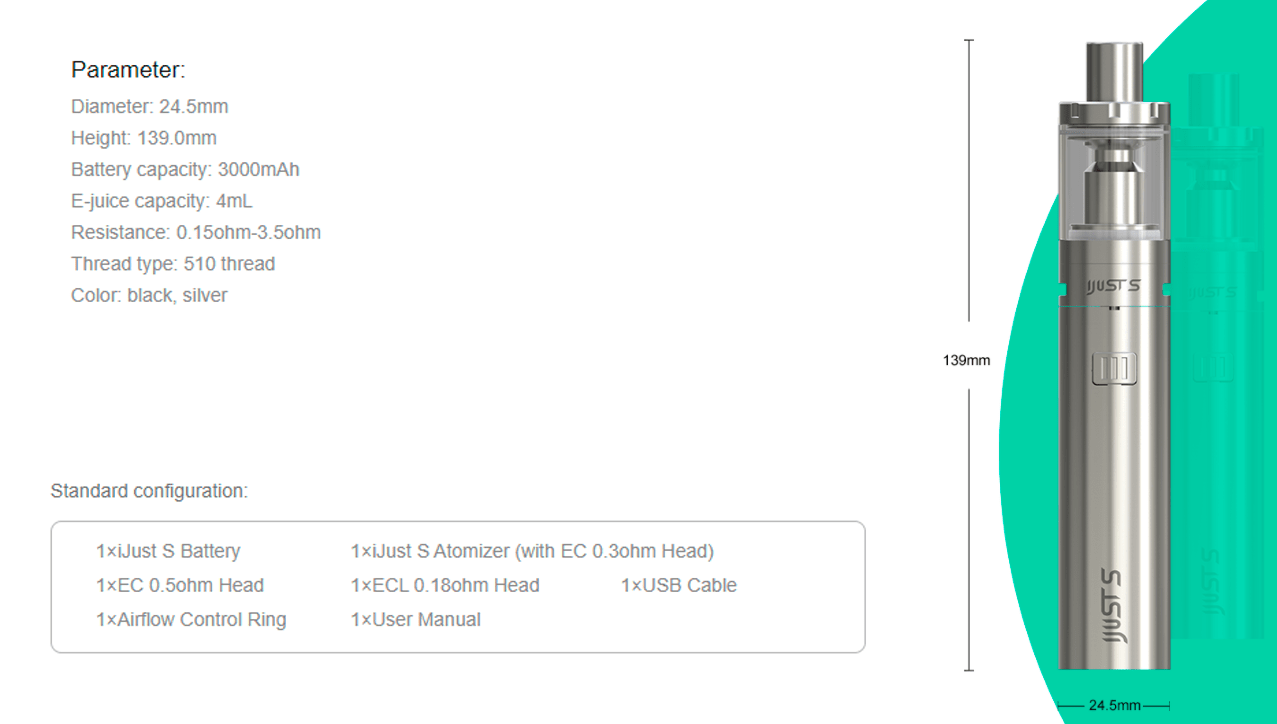1277x724 pixels.
Task: Click the 24.5mm diameter dimension label
Action: 1114,705
